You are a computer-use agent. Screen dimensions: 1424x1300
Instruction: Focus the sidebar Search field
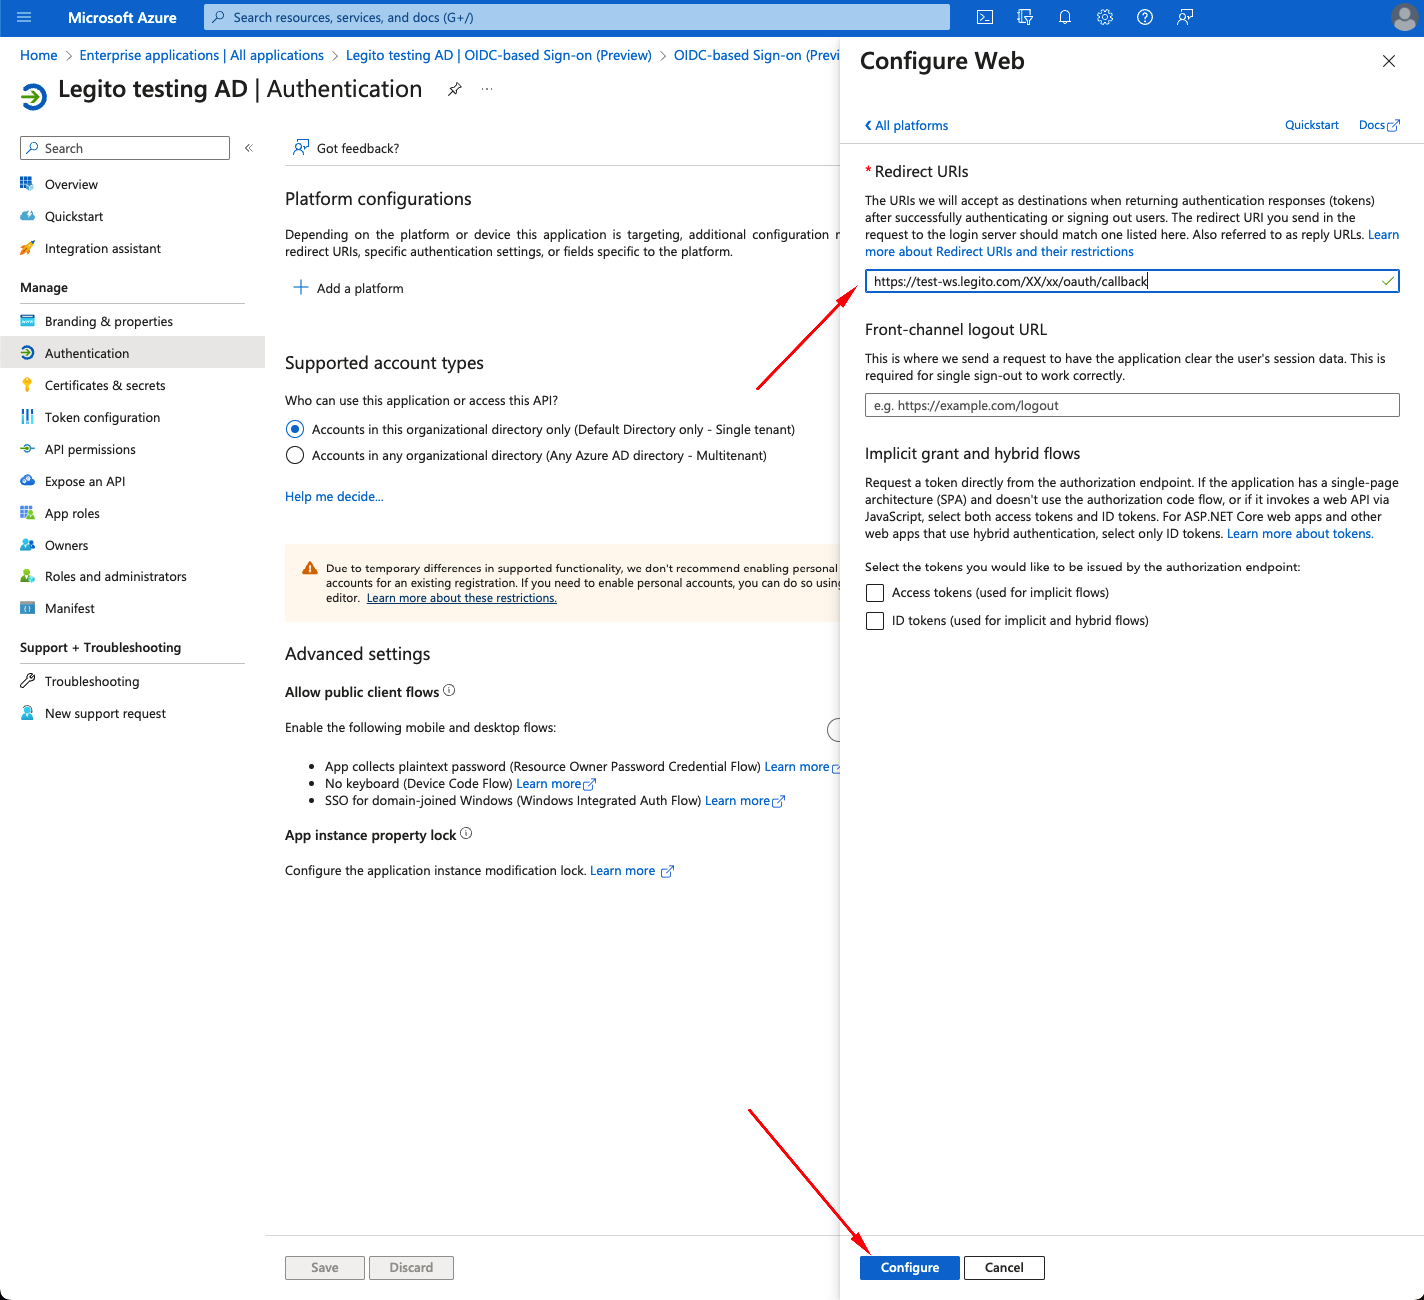pos(125,148)
